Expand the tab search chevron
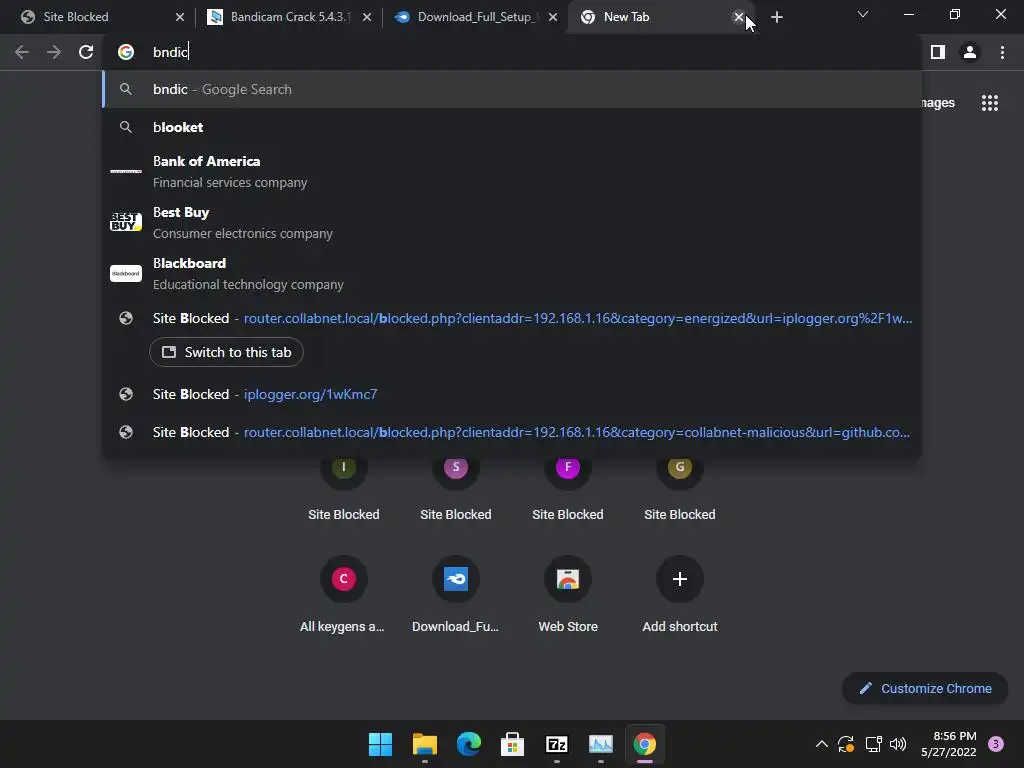 pos(863,14)
